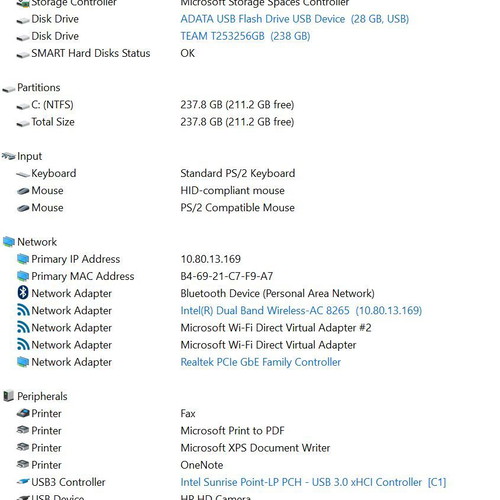
Task: Click the mouse icon beside HID-compliant mouse
Action: [x=23, y=191]
